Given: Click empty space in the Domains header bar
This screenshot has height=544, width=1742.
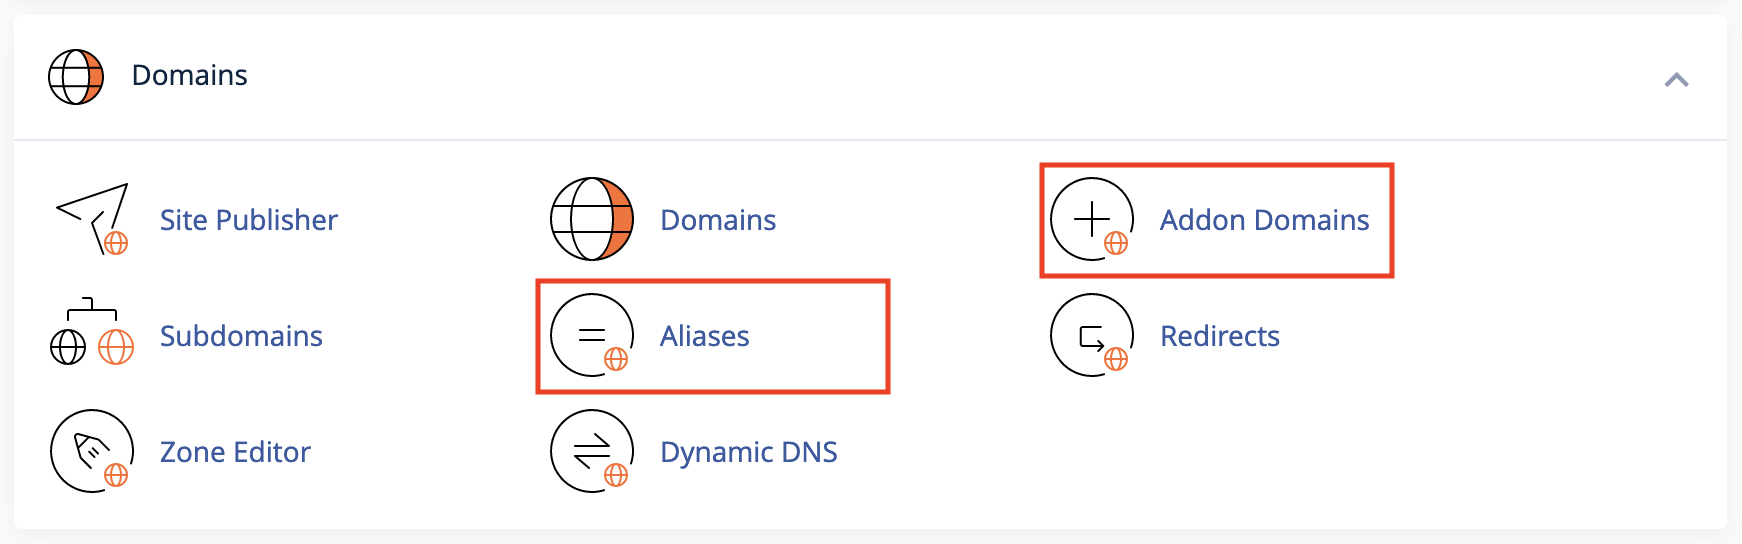Looking at the screenshot, I should (x=950, y=76).
